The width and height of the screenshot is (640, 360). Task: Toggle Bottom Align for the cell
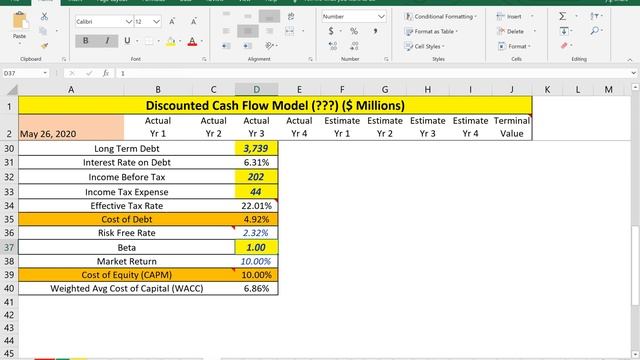click(269, 16)
